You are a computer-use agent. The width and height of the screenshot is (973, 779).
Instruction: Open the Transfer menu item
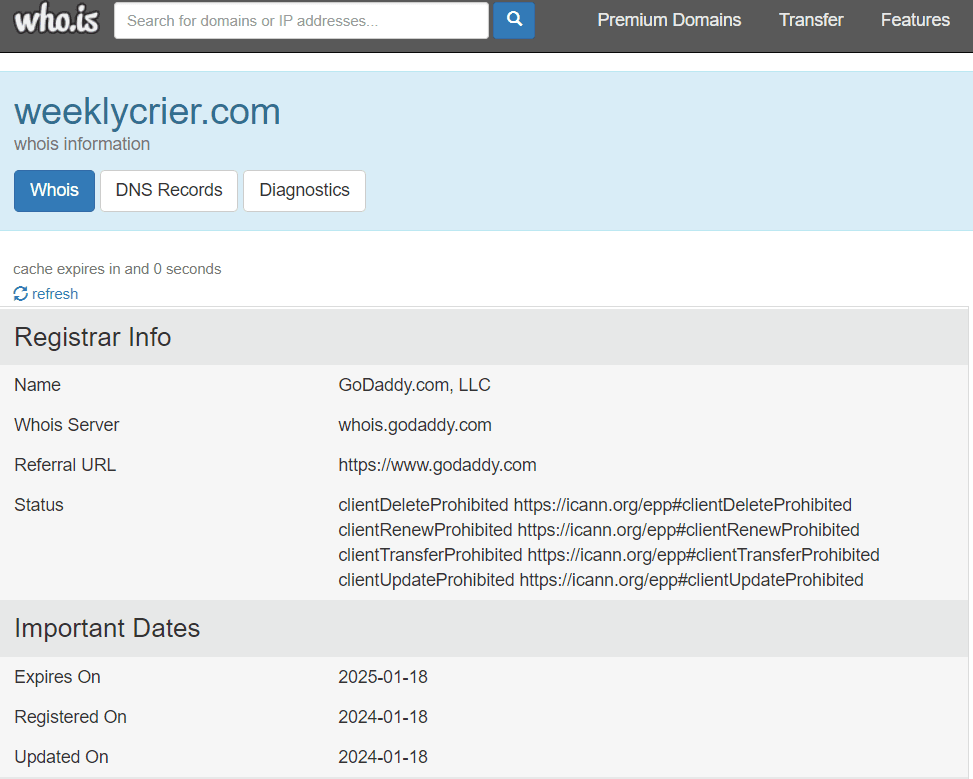(x=811, y=20)
